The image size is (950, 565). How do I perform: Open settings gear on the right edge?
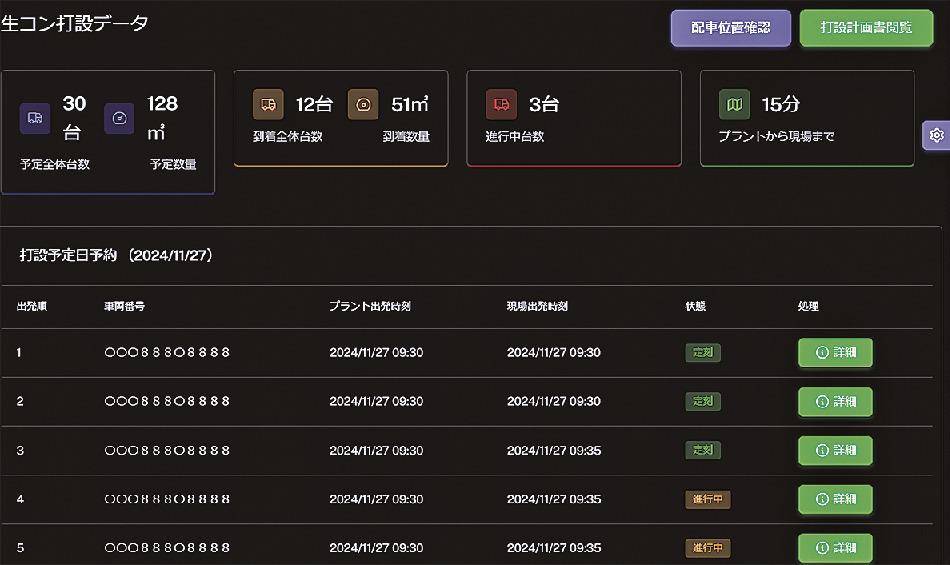(937, 135)
